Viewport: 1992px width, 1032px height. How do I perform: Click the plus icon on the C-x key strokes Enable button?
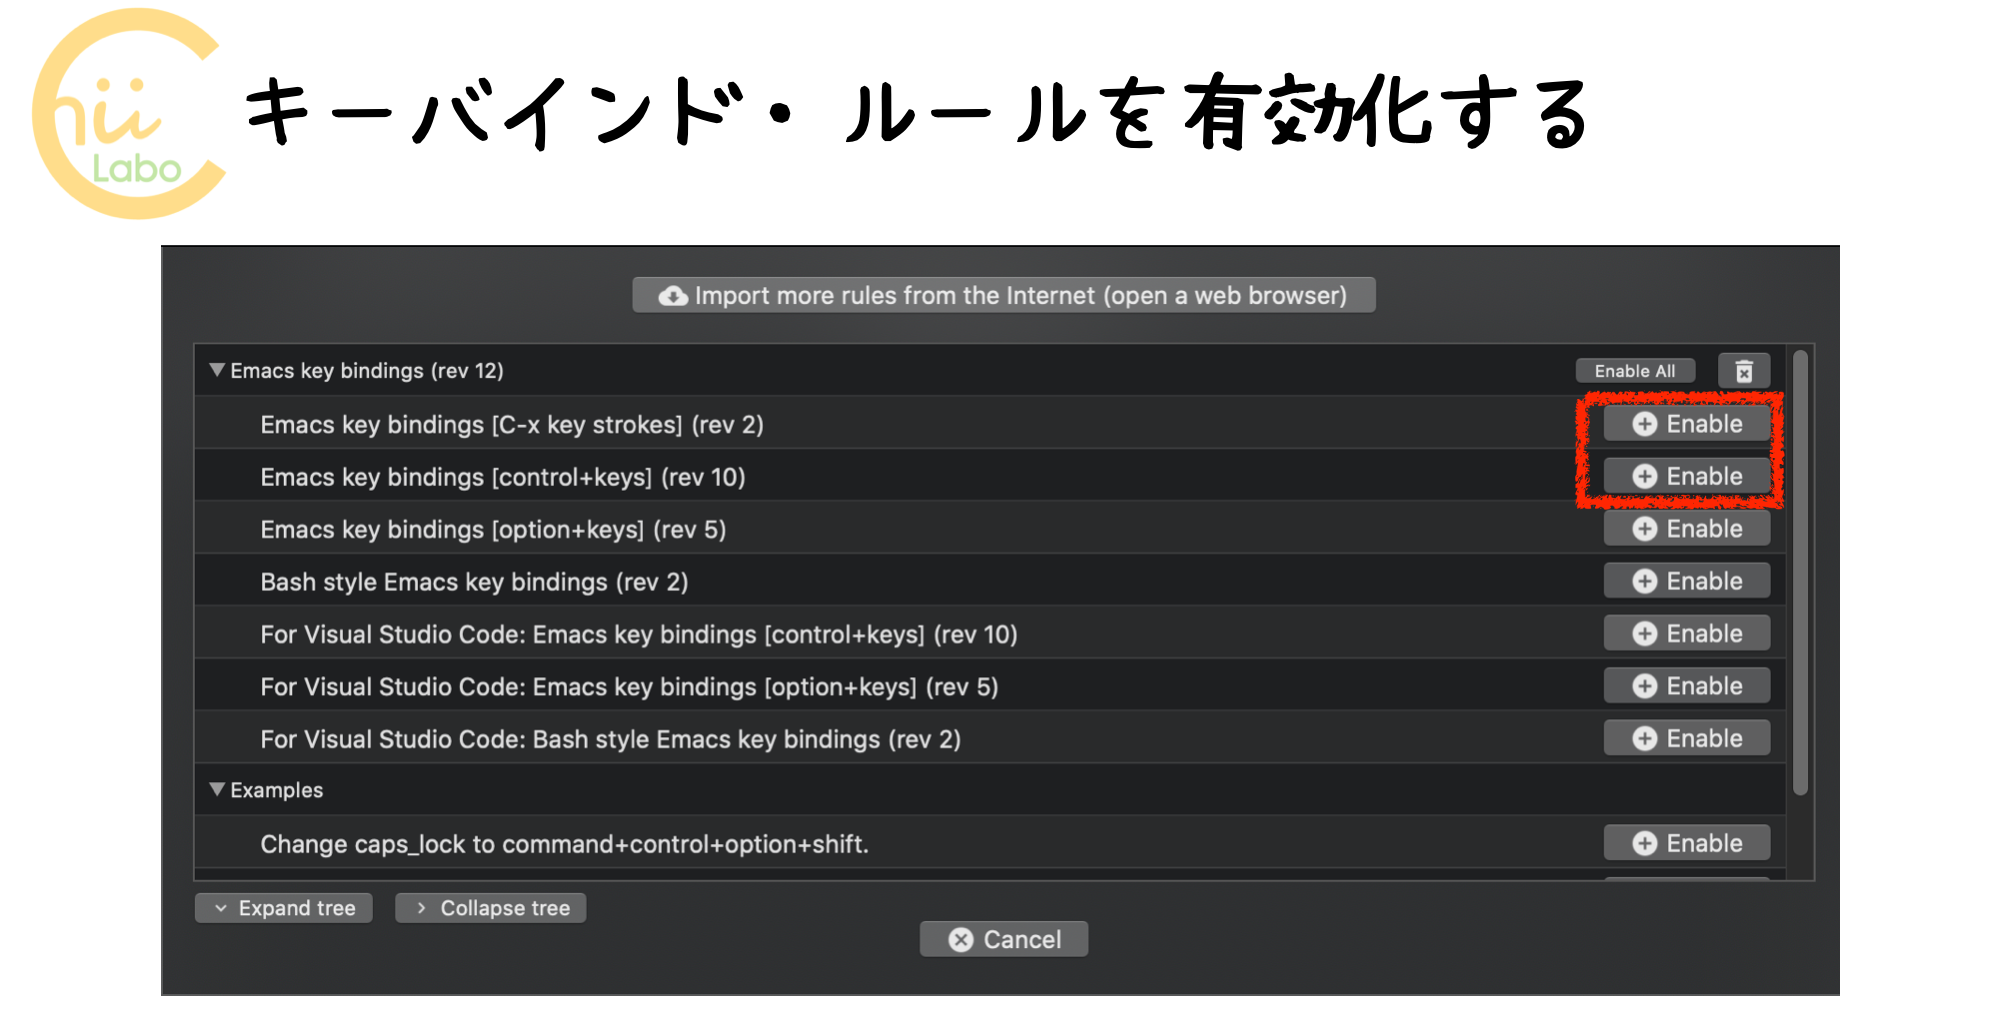1646,423
